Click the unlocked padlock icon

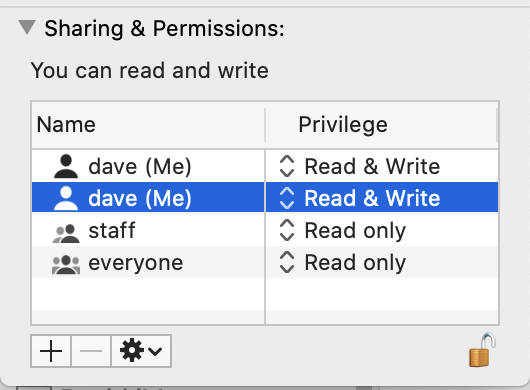(482, 350)
